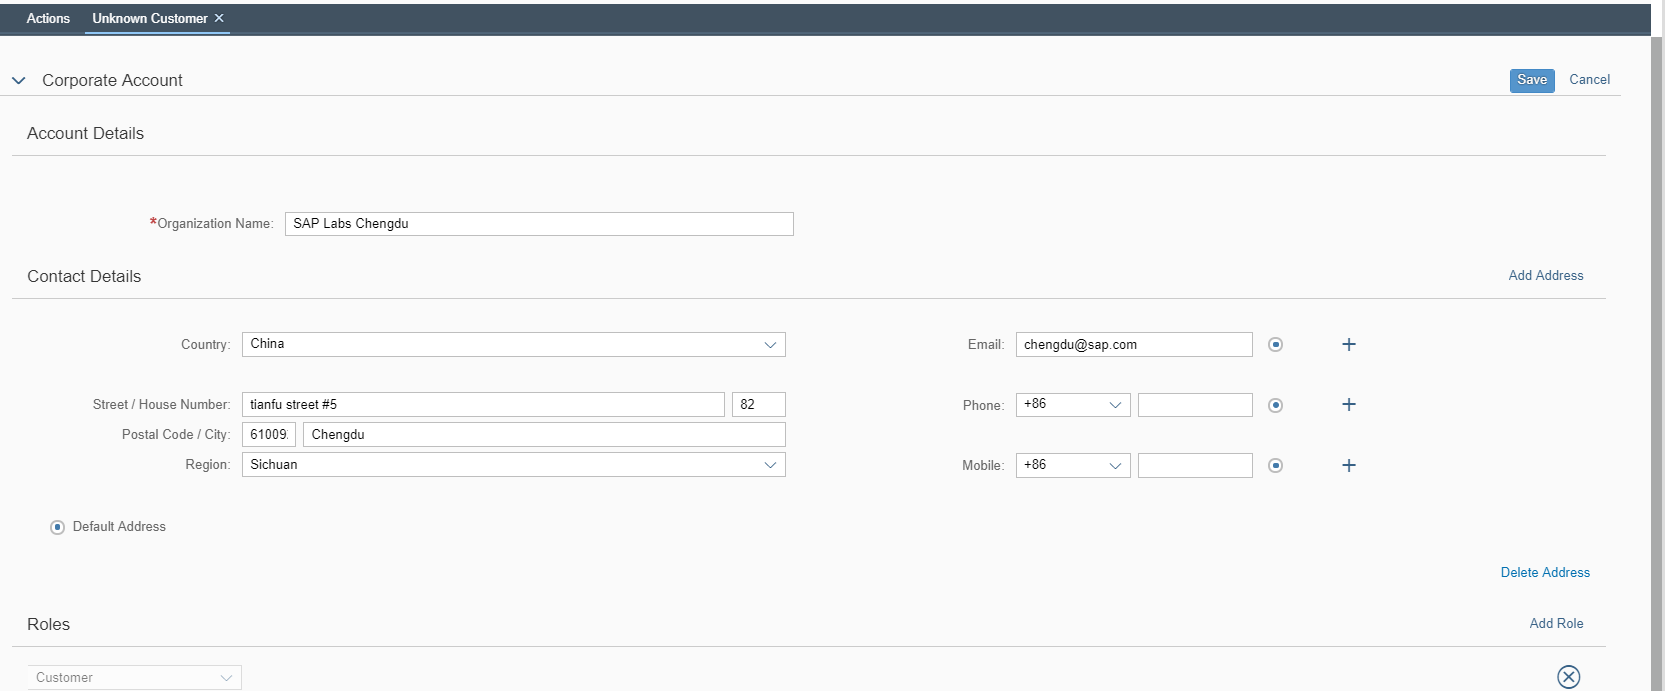Select the Mobile default radio button

[1275, 465]
